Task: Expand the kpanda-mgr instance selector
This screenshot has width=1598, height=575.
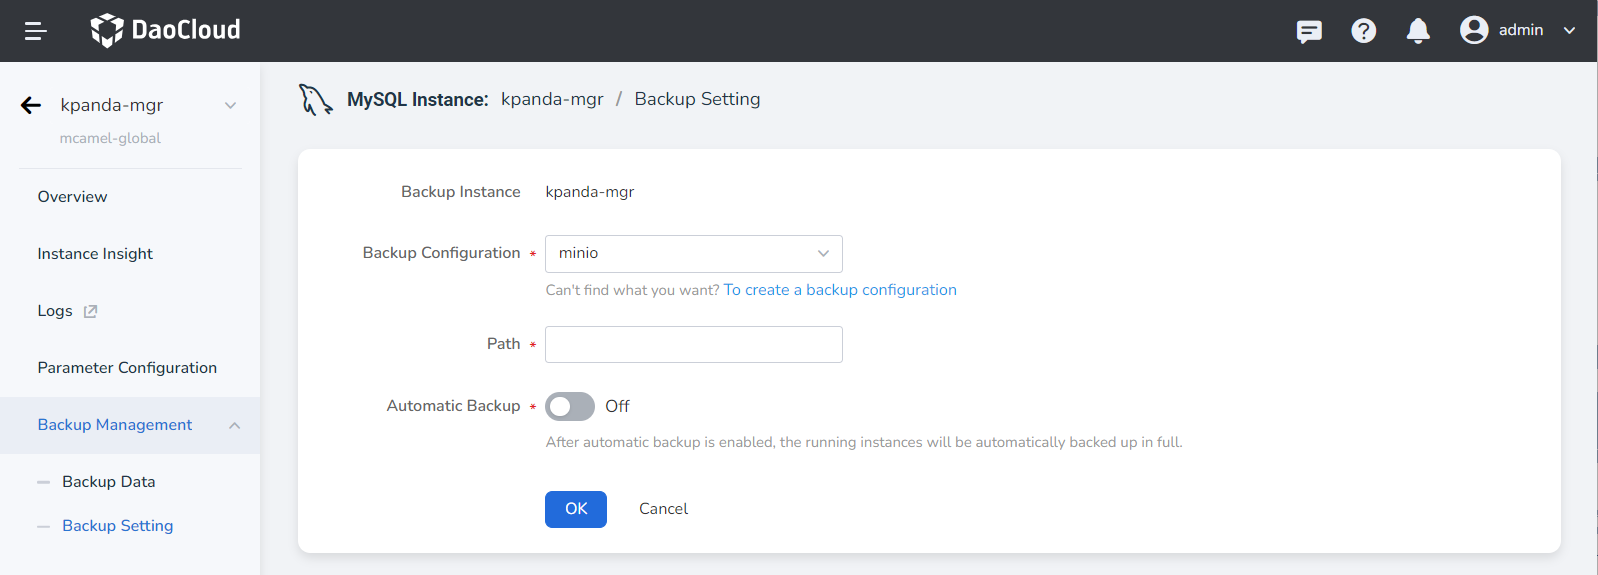Action: tap(230, 105)
